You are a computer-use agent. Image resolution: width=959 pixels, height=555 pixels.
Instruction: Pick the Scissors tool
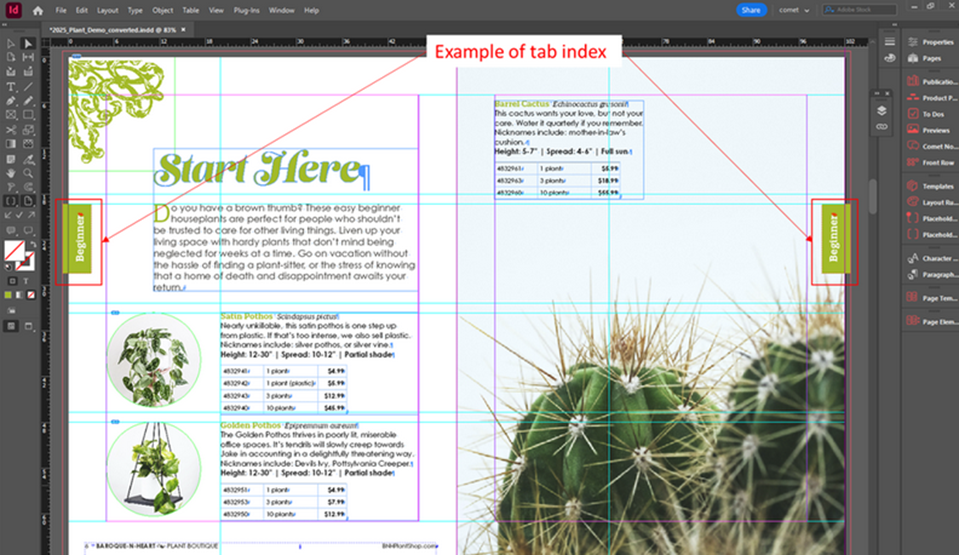[x=11, y=130]
